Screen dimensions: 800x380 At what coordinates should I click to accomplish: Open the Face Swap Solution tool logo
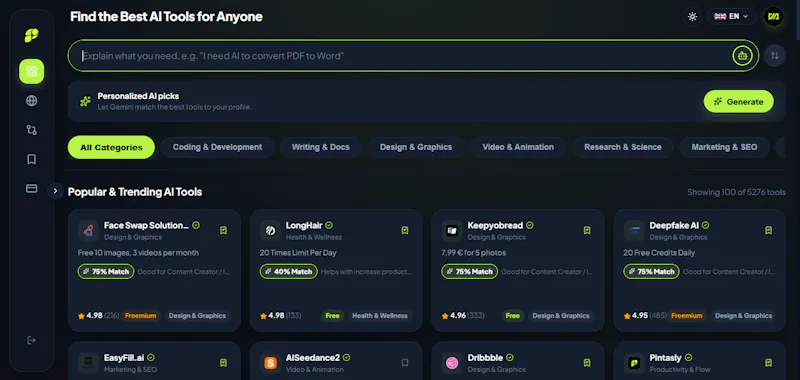pyautogui.click(x=88, y=231)
